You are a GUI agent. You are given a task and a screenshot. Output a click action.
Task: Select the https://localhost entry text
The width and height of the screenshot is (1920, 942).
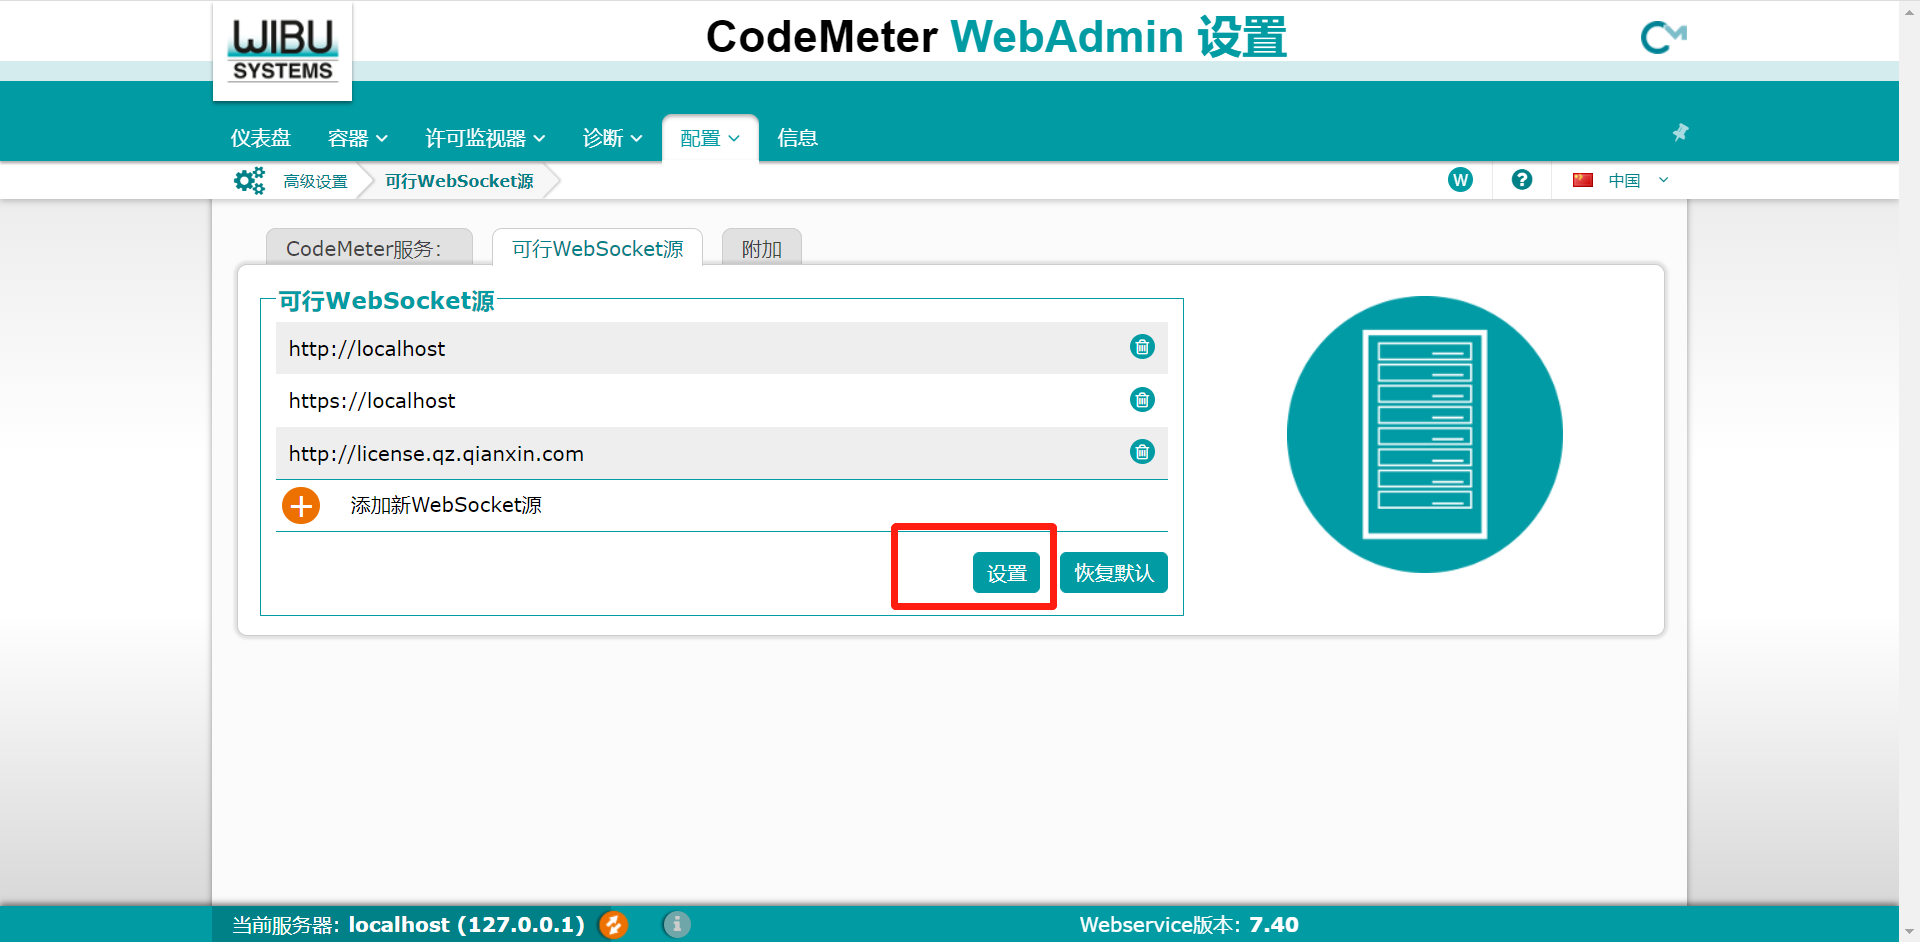click(x=372, y=401)
